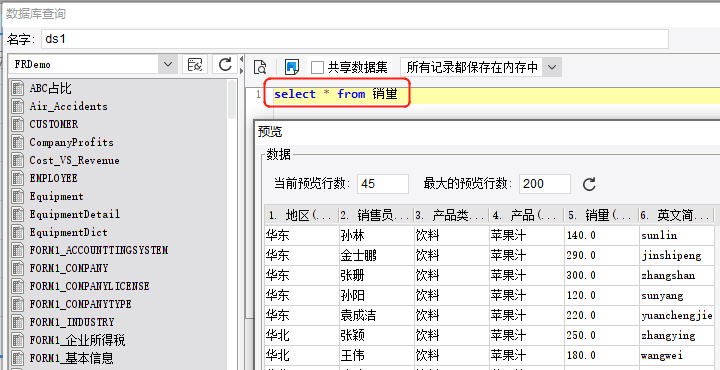This screenshot has height=370, width=720.
Task: Select the FORM1_COMPANYLICENSE table
Action: click(89, 286)
